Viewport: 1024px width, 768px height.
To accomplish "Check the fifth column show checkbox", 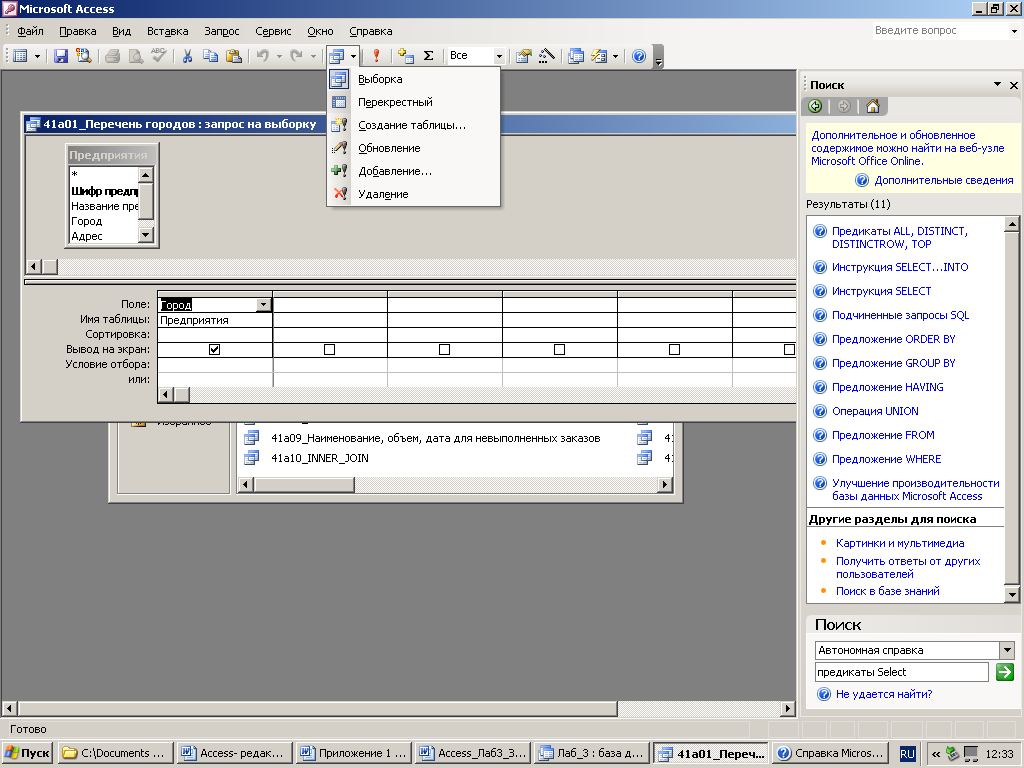I will pos(674,349).
